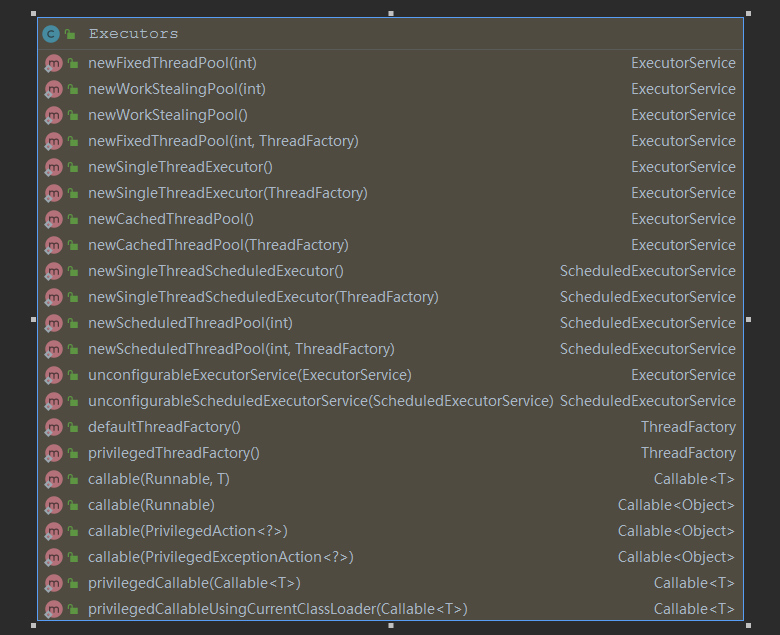Click ExecutorService return type of unconfigurableExecutorService
The height and width of the screenshot is (635, 780).
pyautogui.click(x=683, y=375)
